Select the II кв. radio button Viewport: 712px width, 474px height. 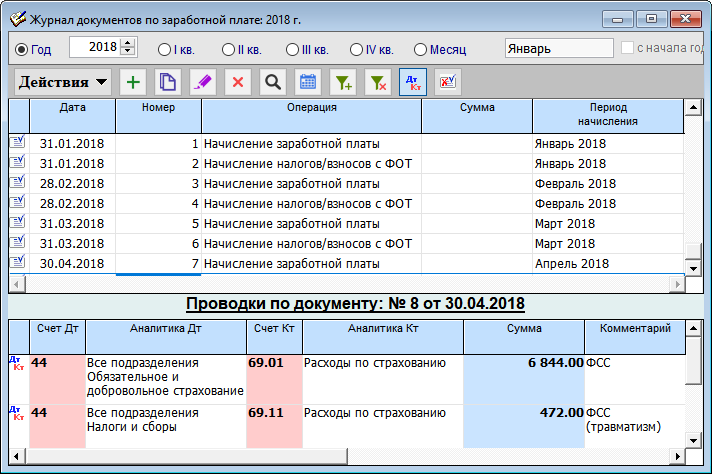(x=228, y=49)
